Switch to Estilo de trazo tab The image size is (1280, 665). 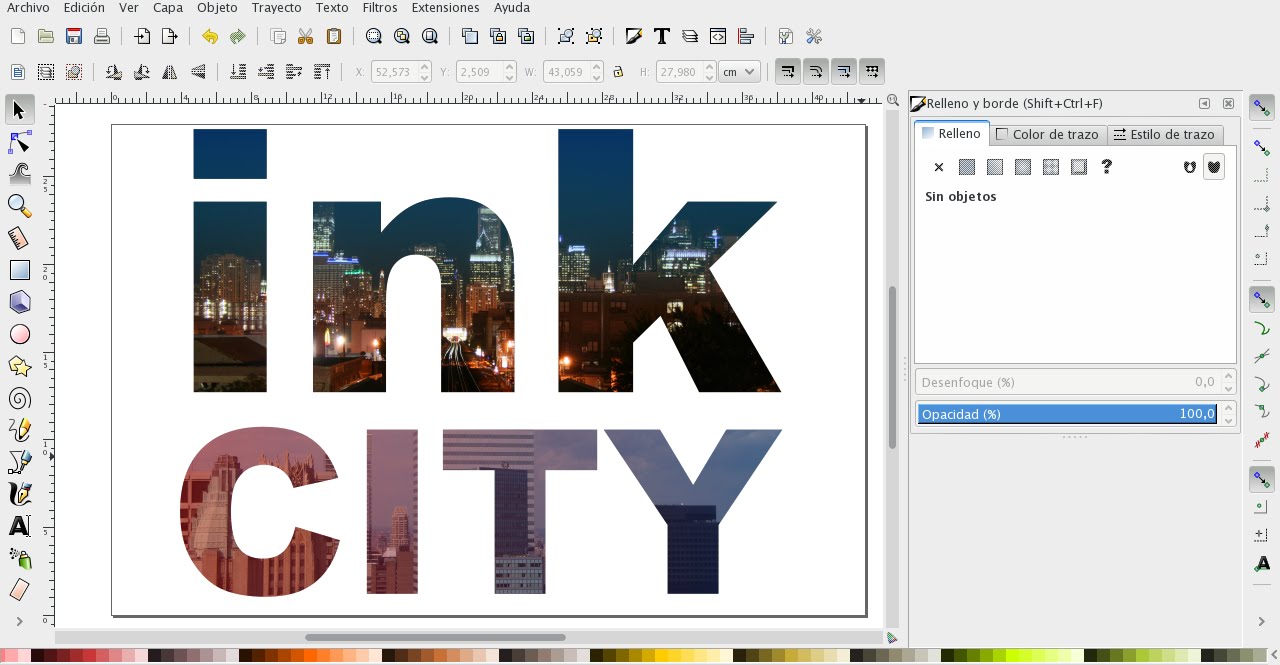[1164, 134]
